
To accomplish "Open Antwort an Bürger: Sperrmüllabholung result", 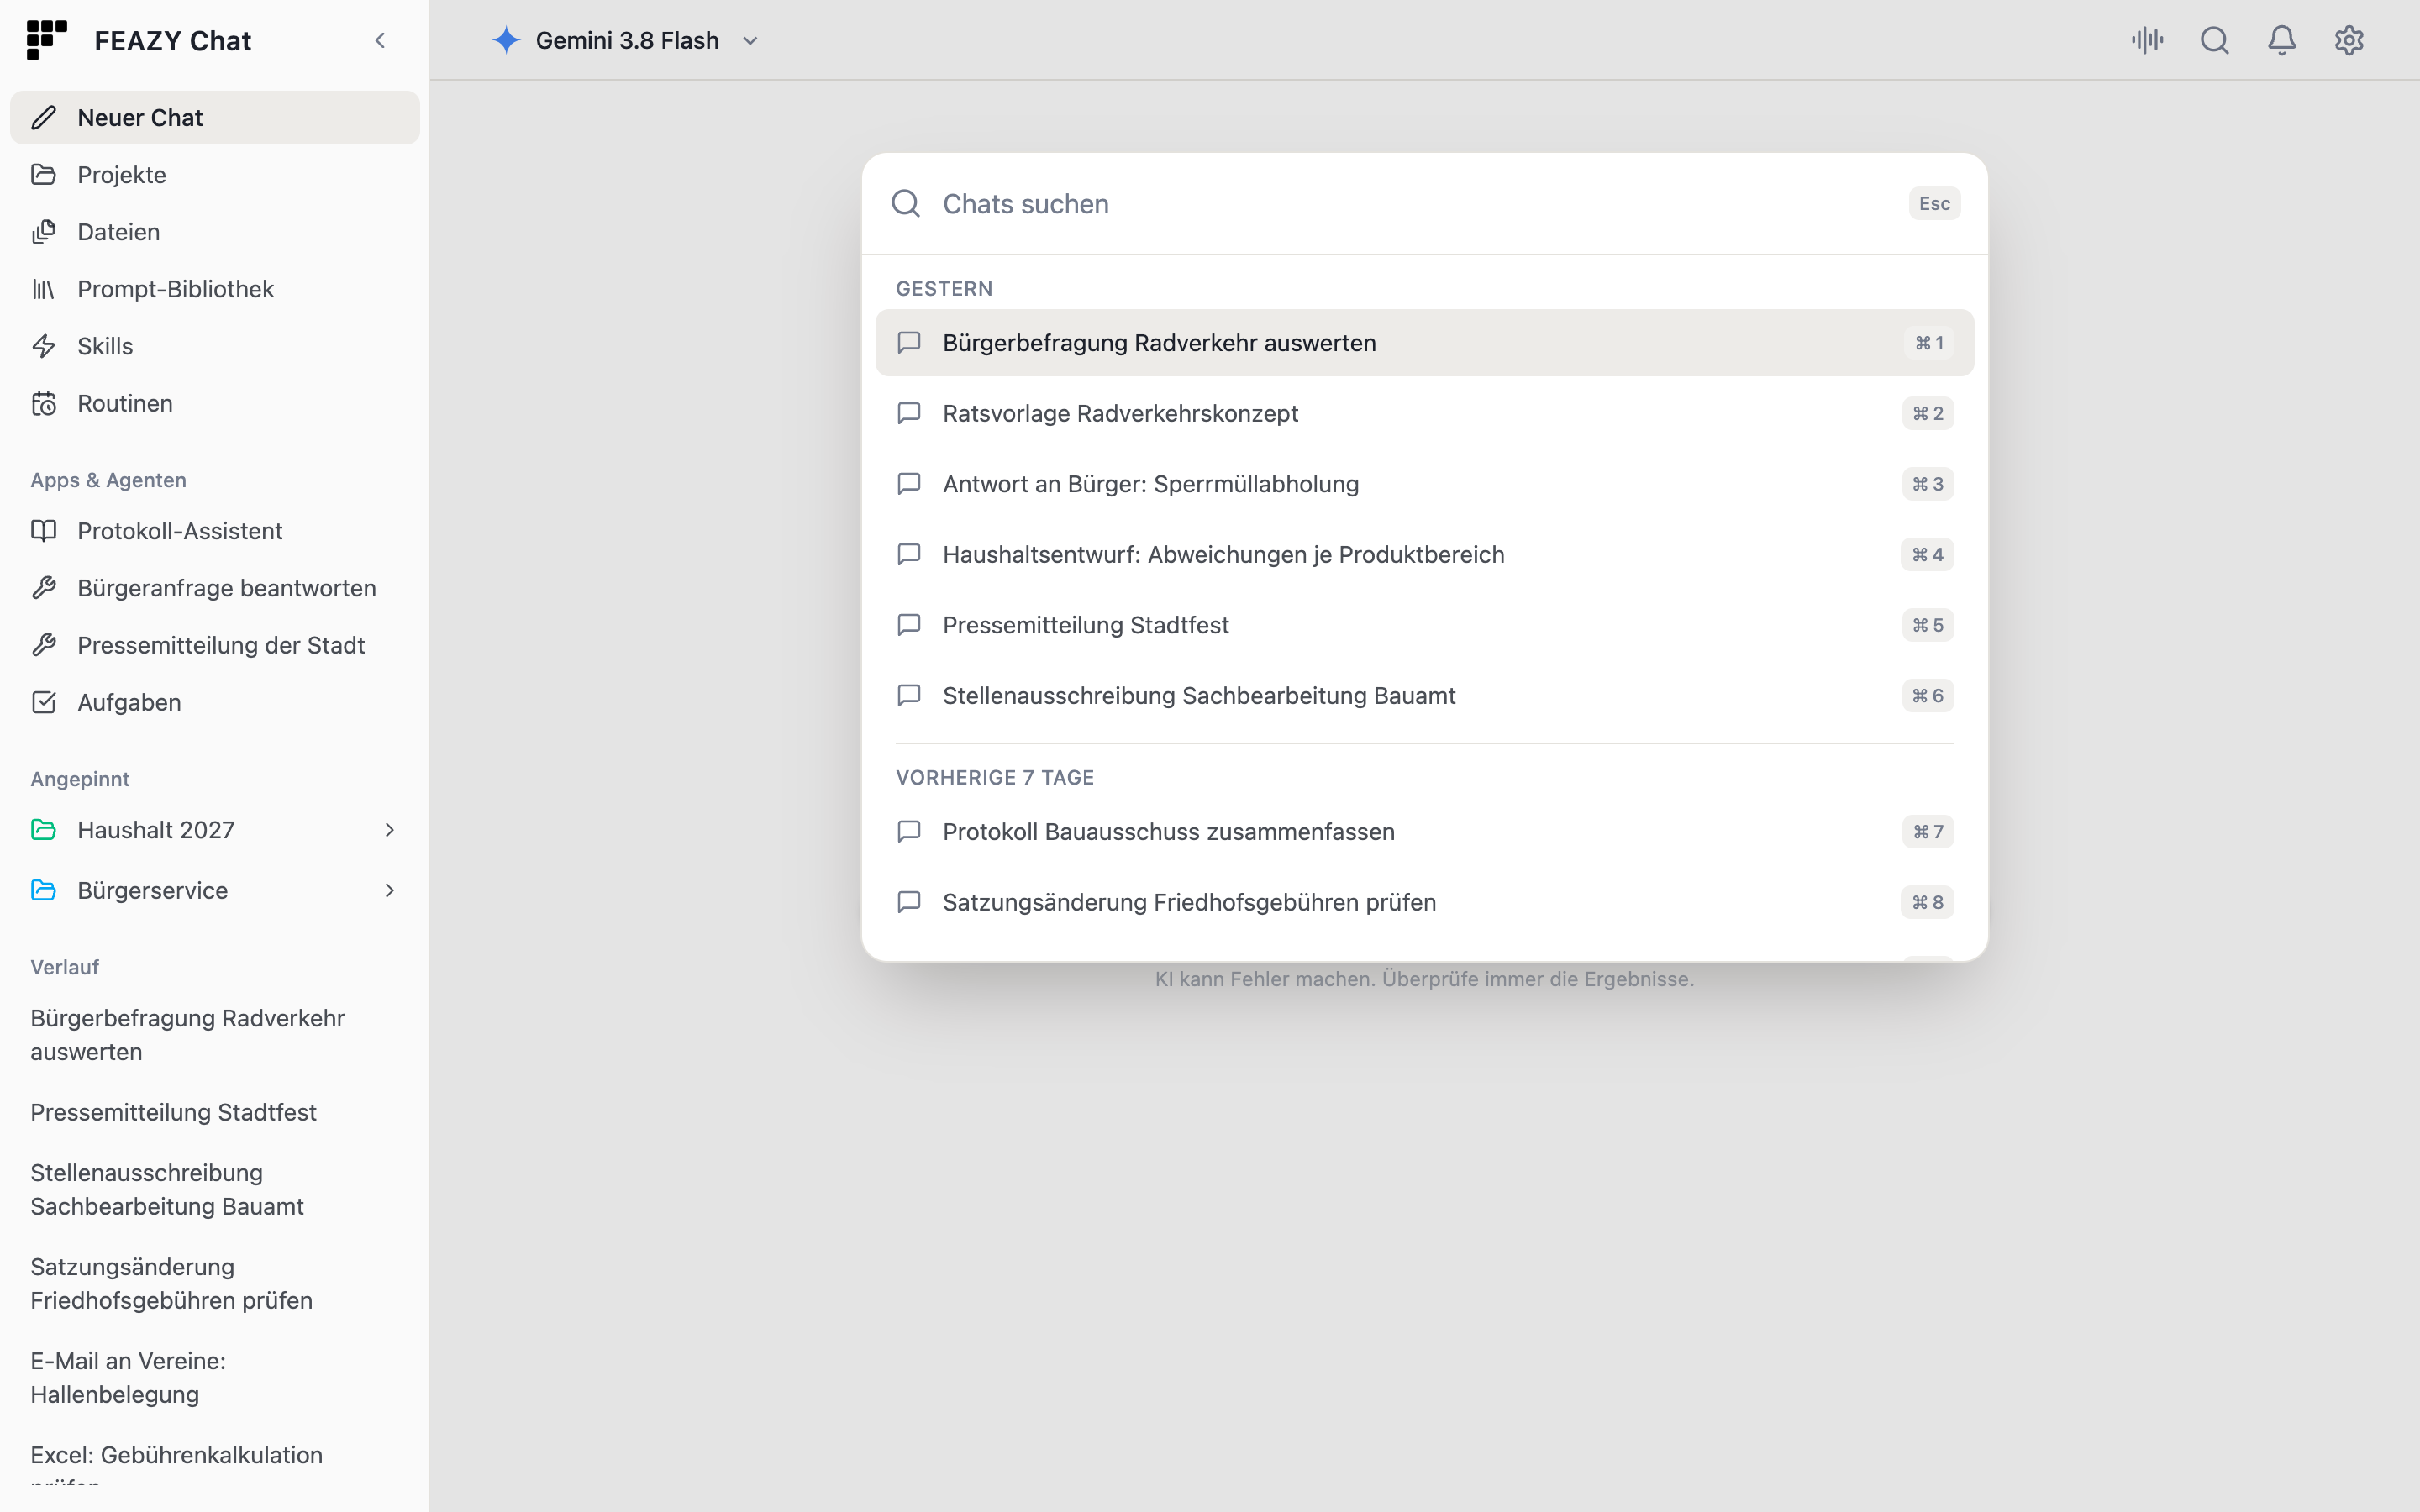I will 1424,484.
